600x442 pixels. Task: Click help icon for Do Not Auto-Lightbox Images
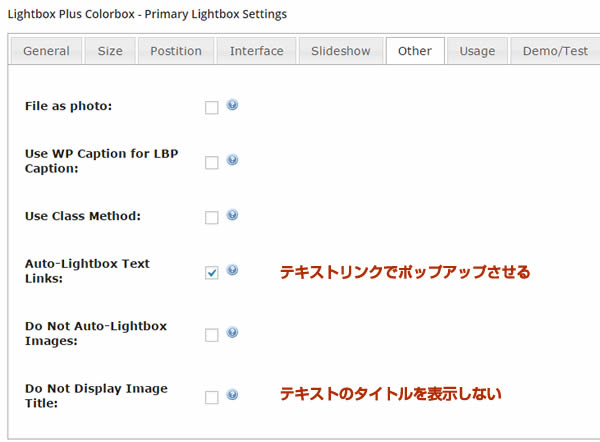(x=232, y=333)
